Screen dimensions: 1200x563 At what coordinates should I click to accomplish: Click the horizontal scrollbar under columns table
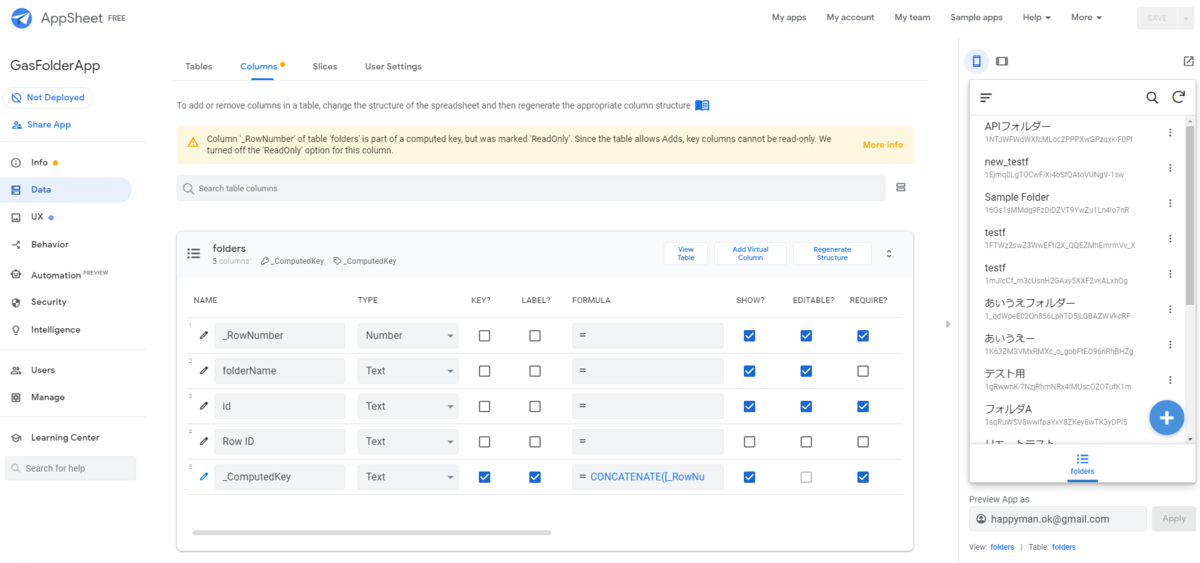click(371, 533)
